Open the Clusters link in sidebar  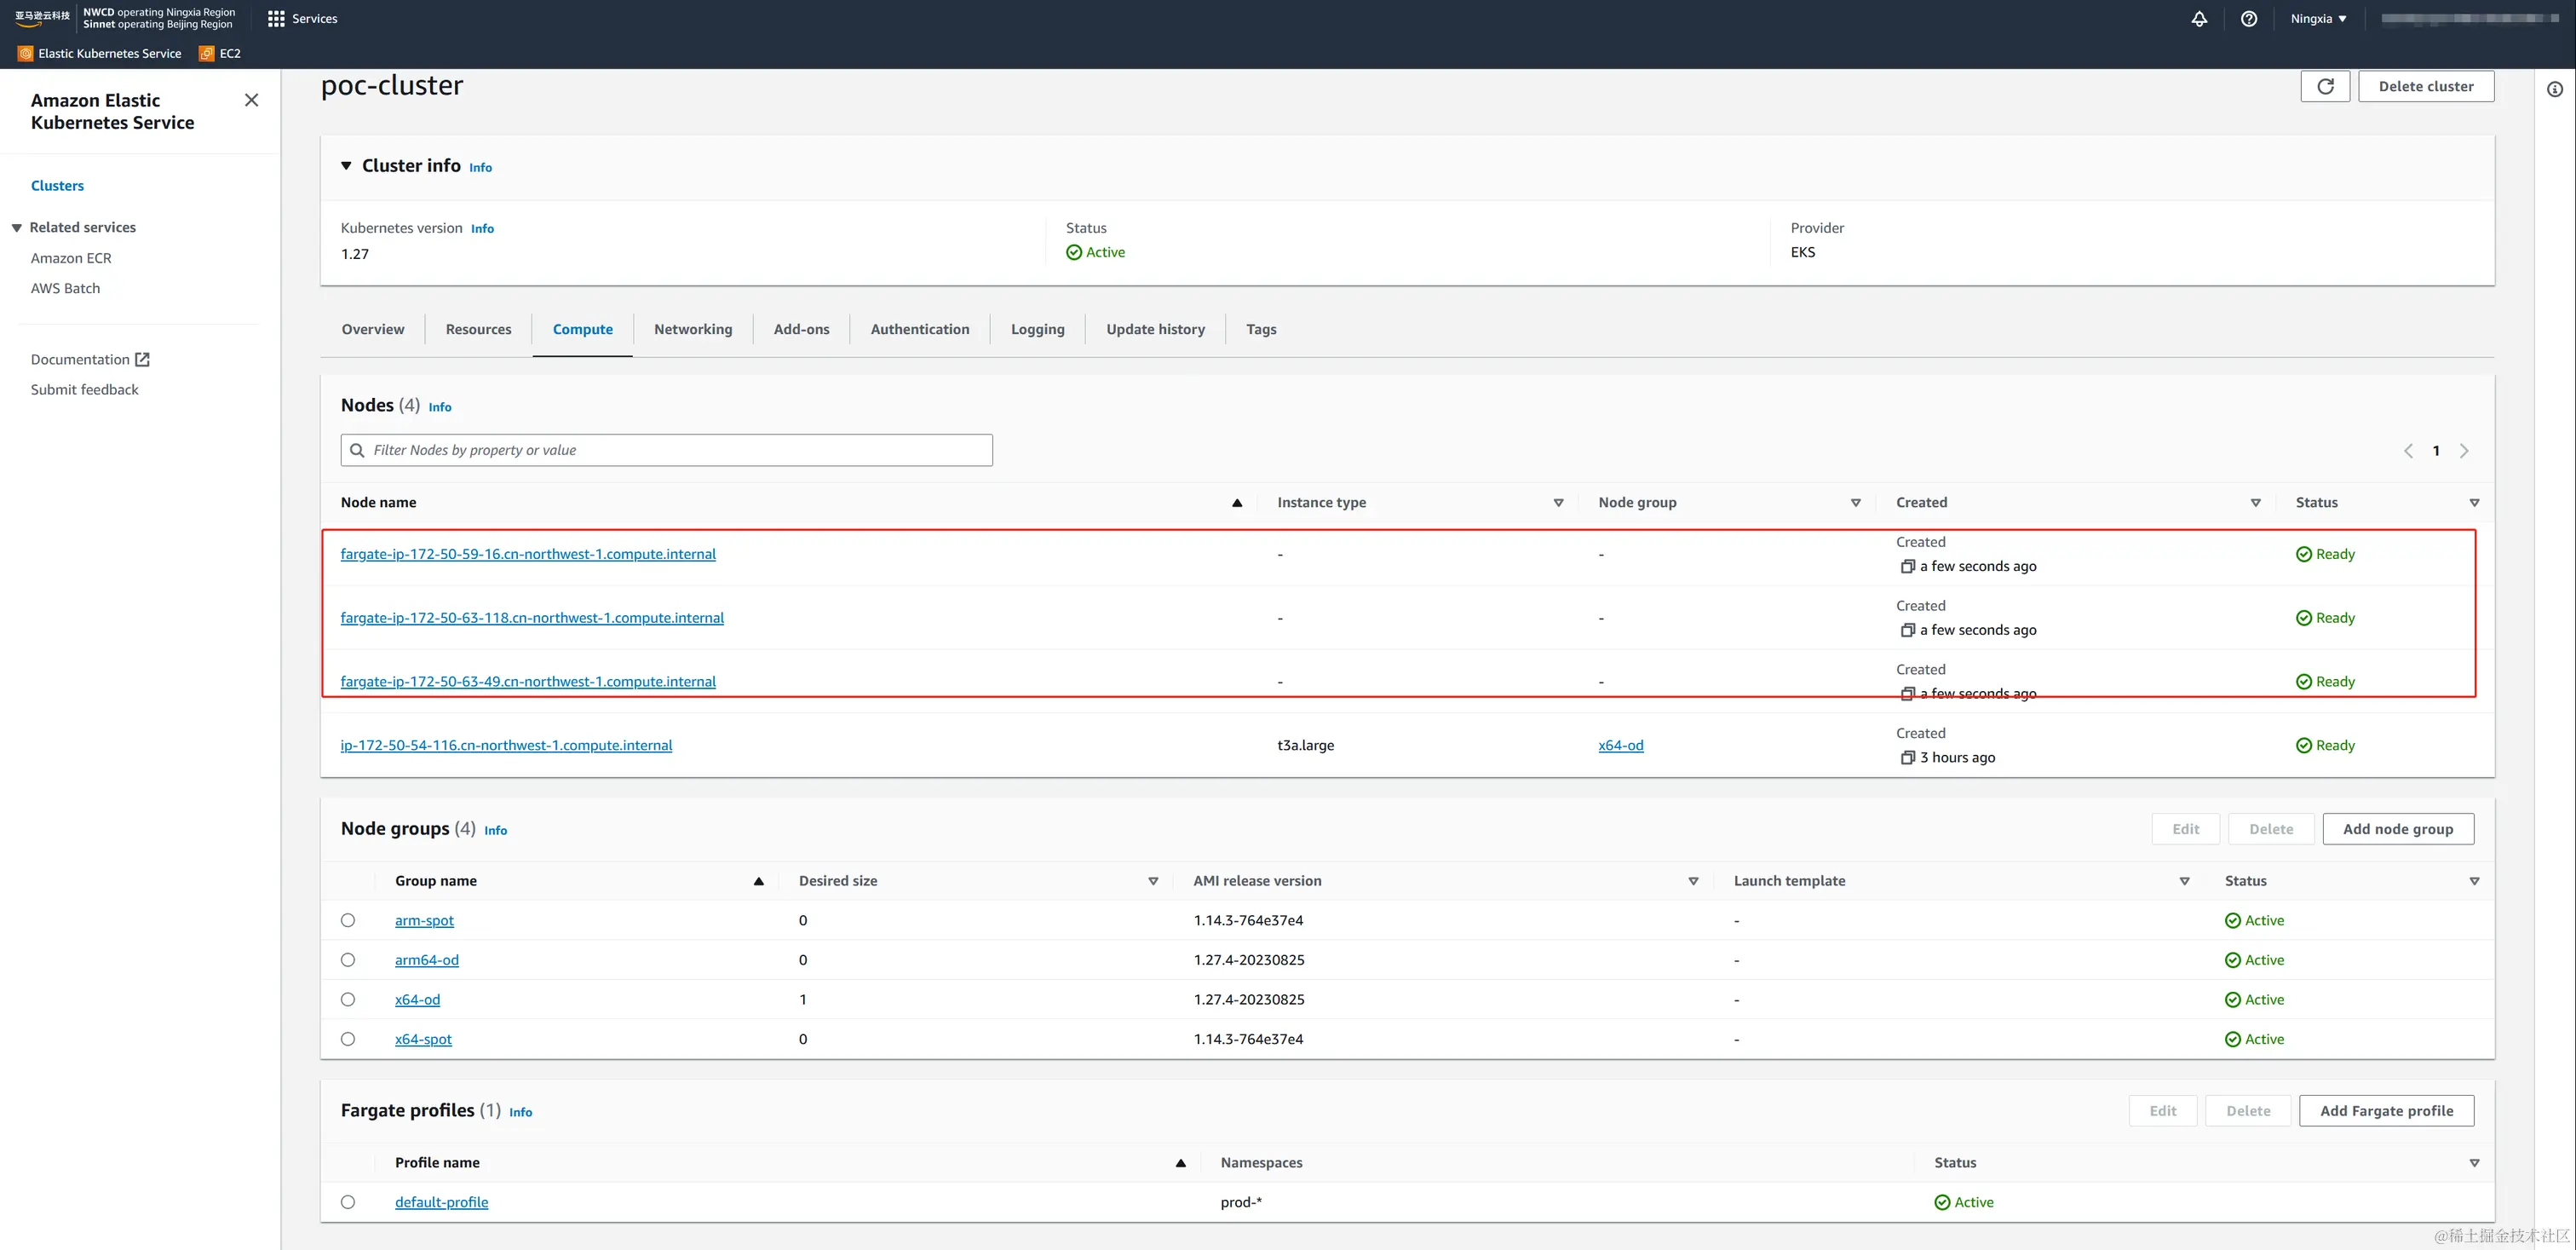point(57,186)
